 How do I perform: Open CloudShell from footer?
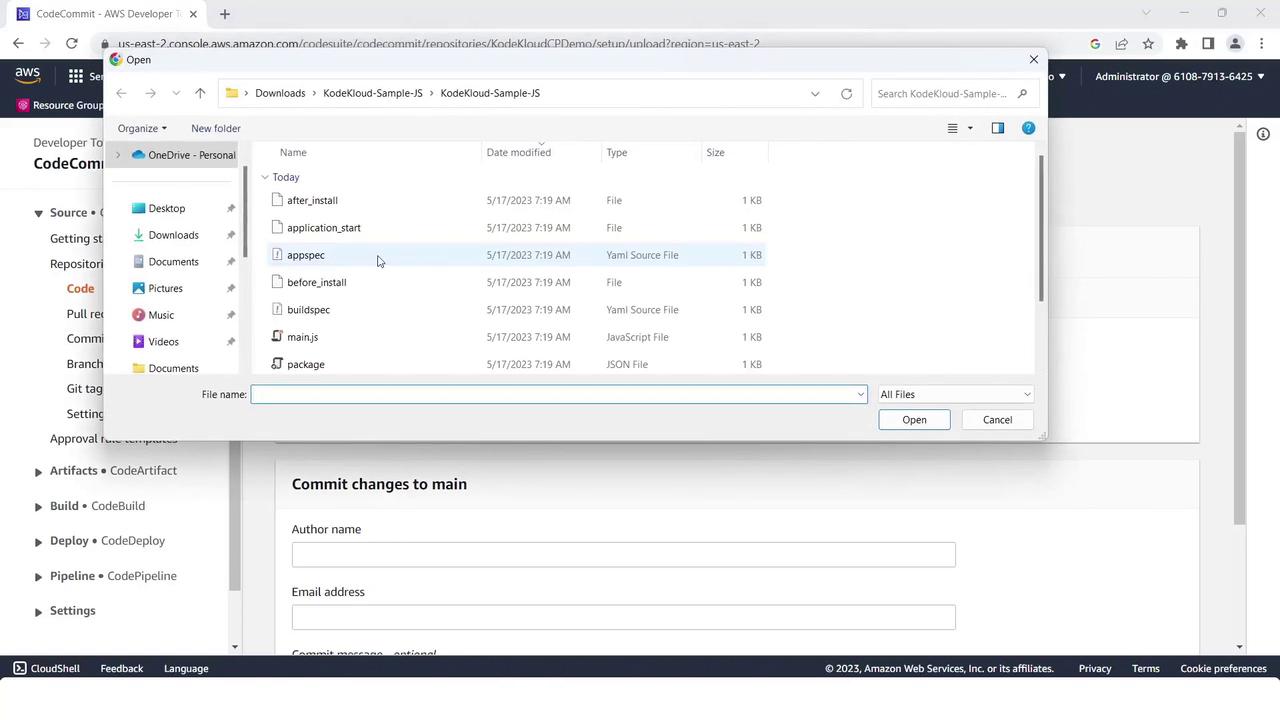47,668
